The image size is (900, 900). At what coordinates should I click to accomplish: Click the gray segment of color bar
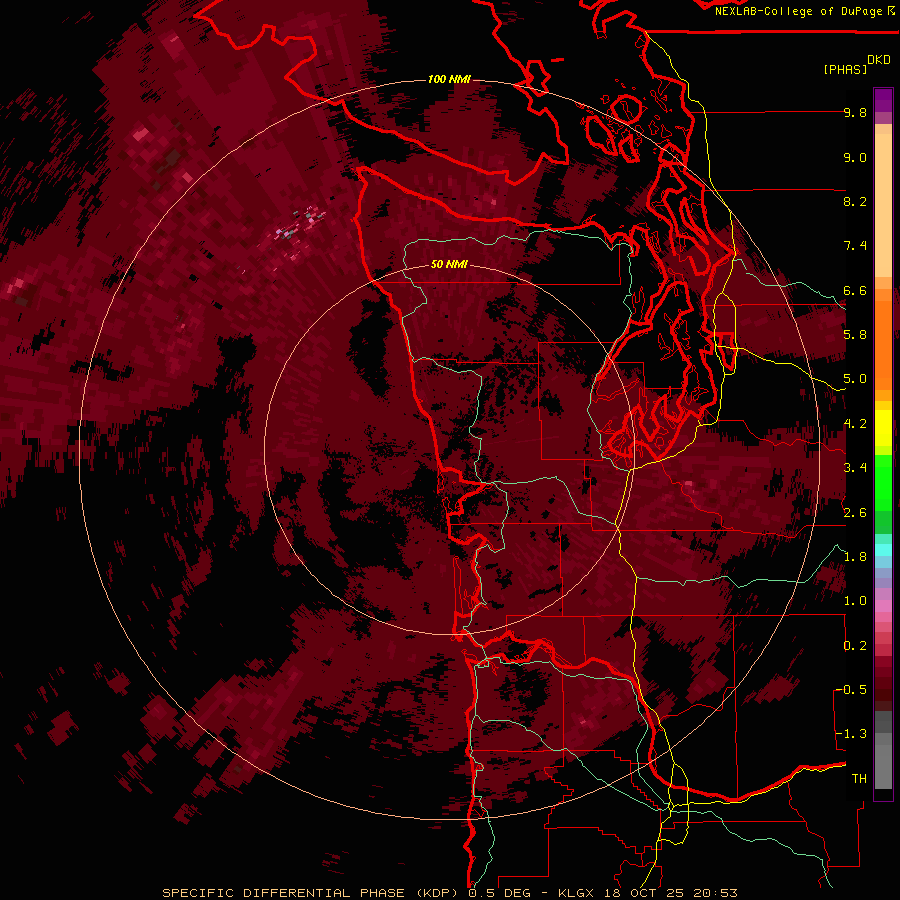(883, 752)
